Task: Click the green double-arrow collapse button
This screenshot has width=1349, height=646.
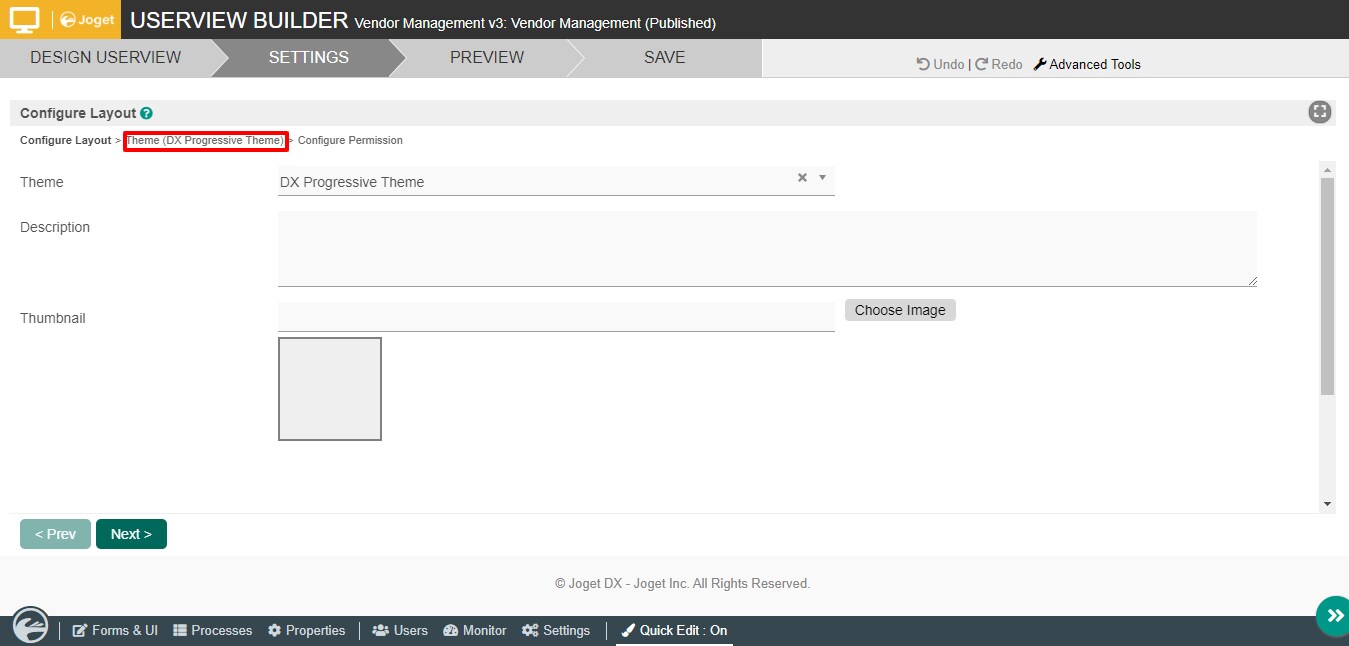Action: [1333, 615]
